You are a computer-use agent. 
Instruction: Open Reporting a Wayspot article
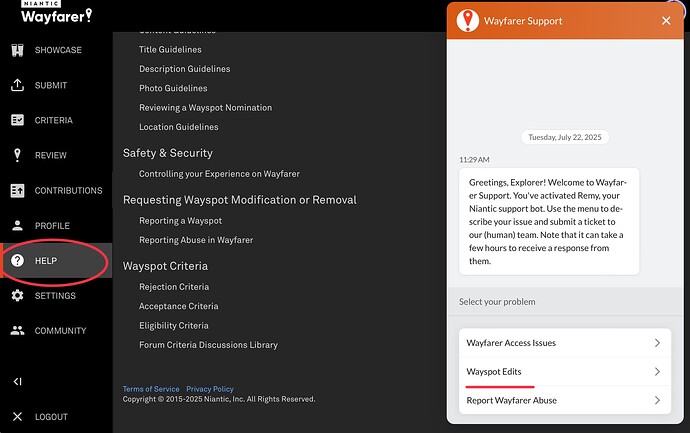click(180, 221)
